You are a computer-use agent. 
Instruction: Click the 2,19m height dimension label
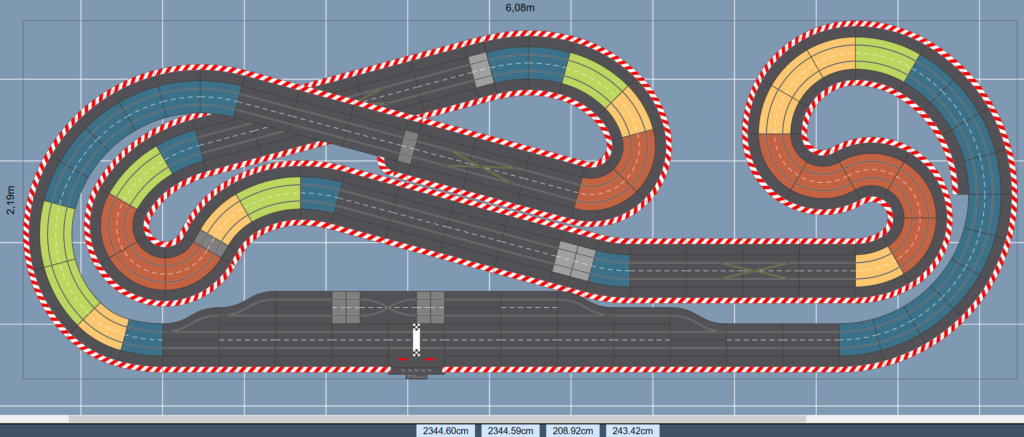pyautogui.click(x=10, y=200)
